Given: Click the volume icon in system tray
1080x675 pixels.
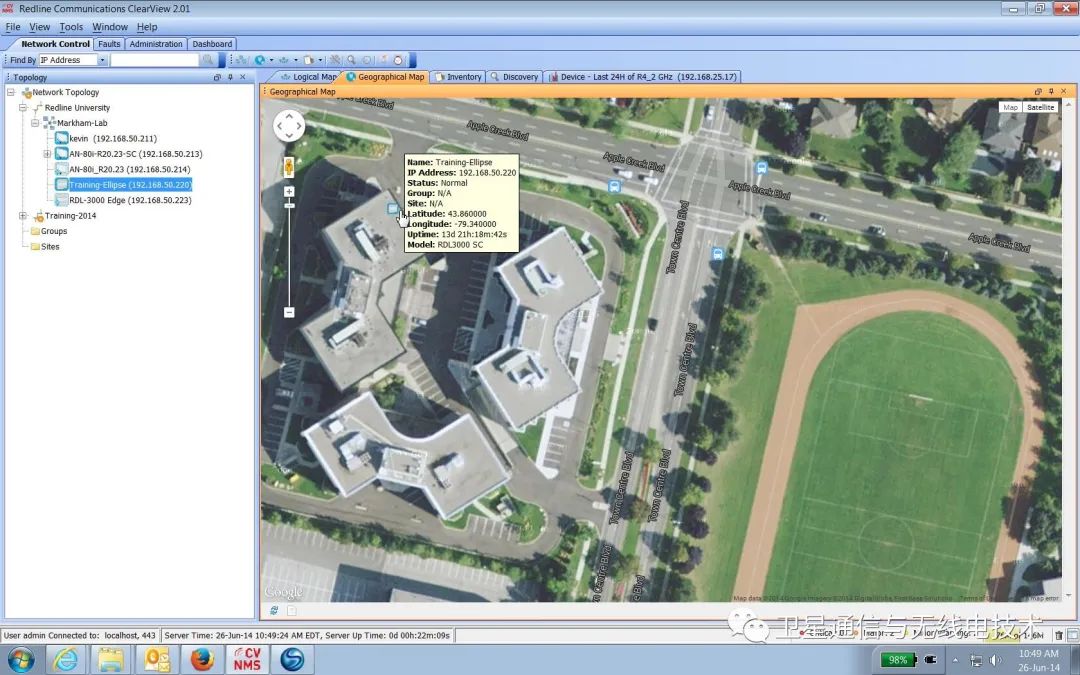Looking at the screenshot, I should [x=996, y=660].
